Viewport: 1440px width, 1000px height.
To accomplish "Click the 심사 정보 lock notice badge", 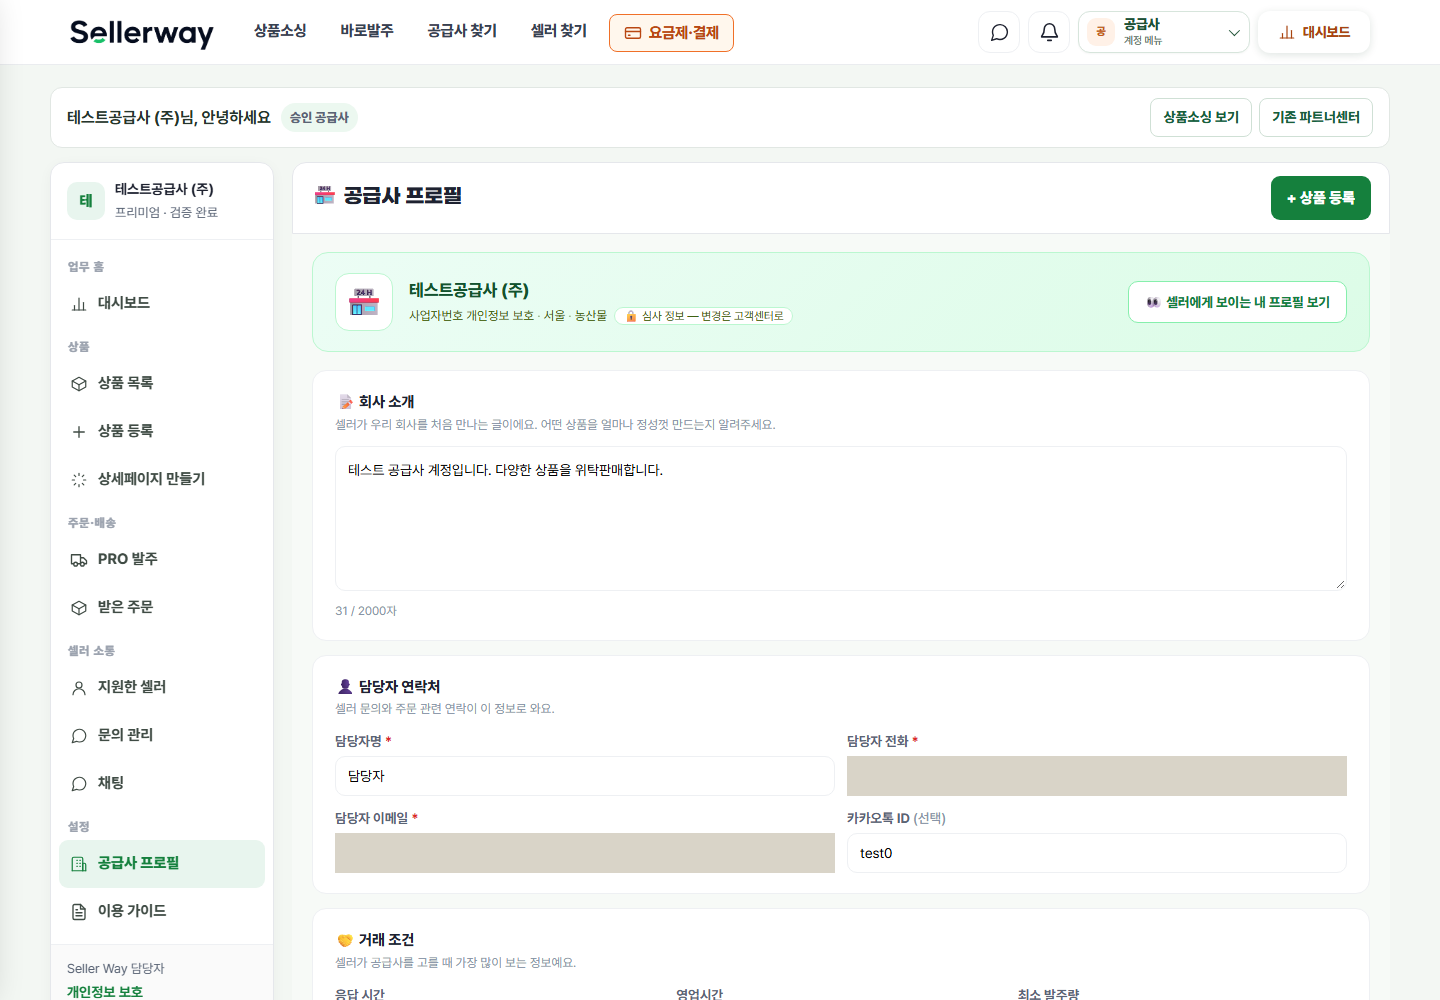I will pyautogui.click(x=704, y=316).
